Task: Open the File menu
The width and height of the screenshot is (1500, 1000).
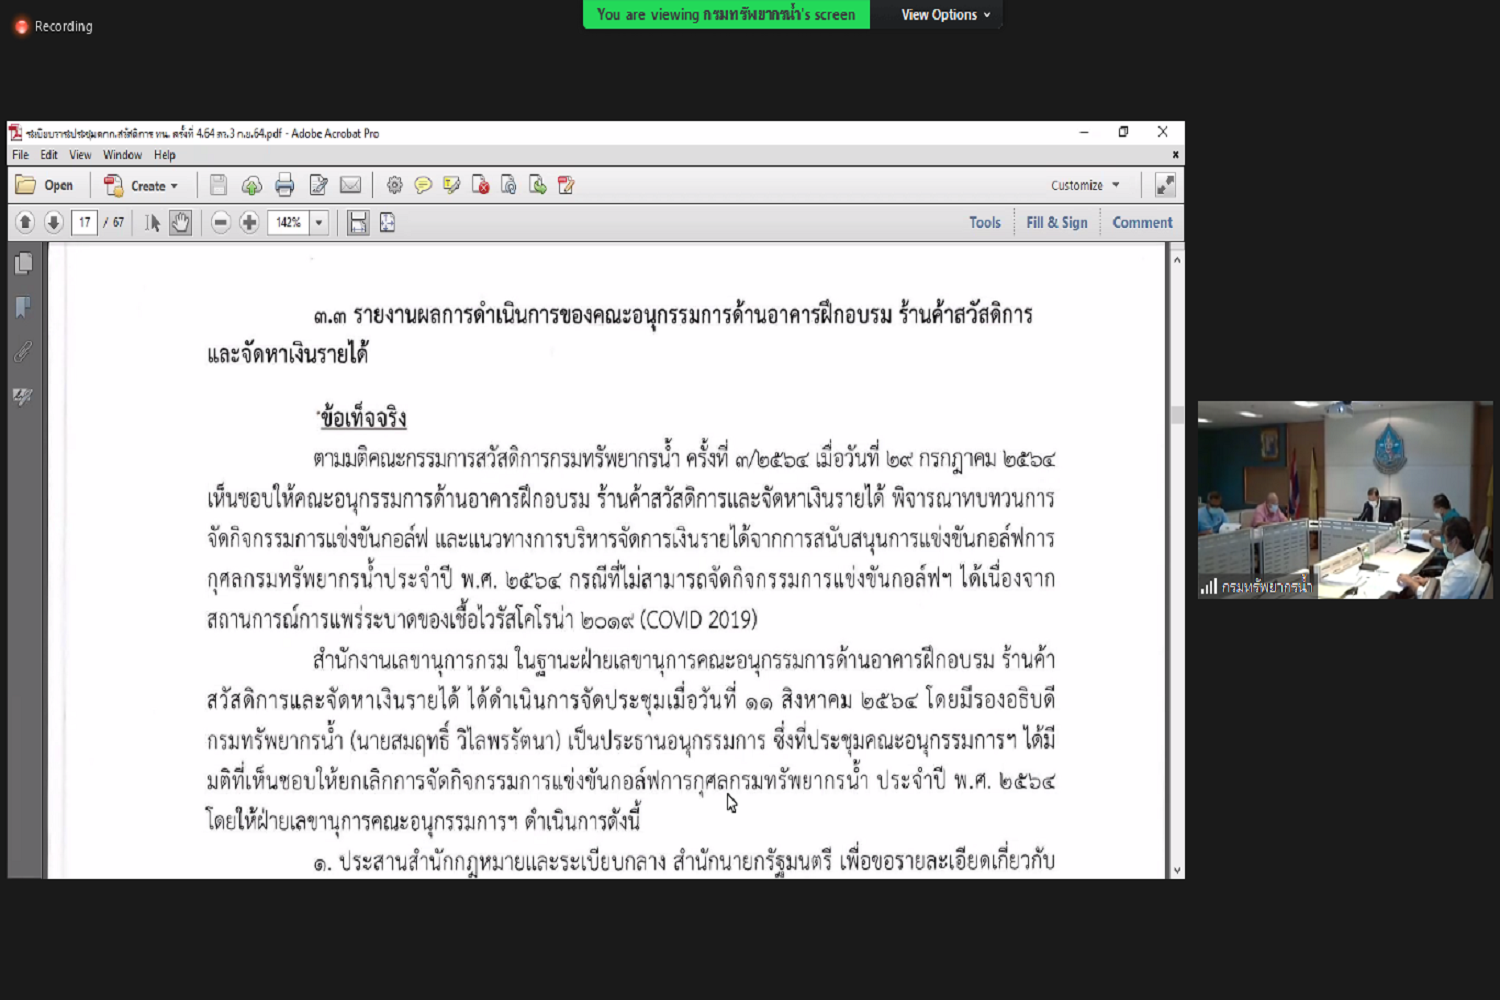Action: (20, 155)
